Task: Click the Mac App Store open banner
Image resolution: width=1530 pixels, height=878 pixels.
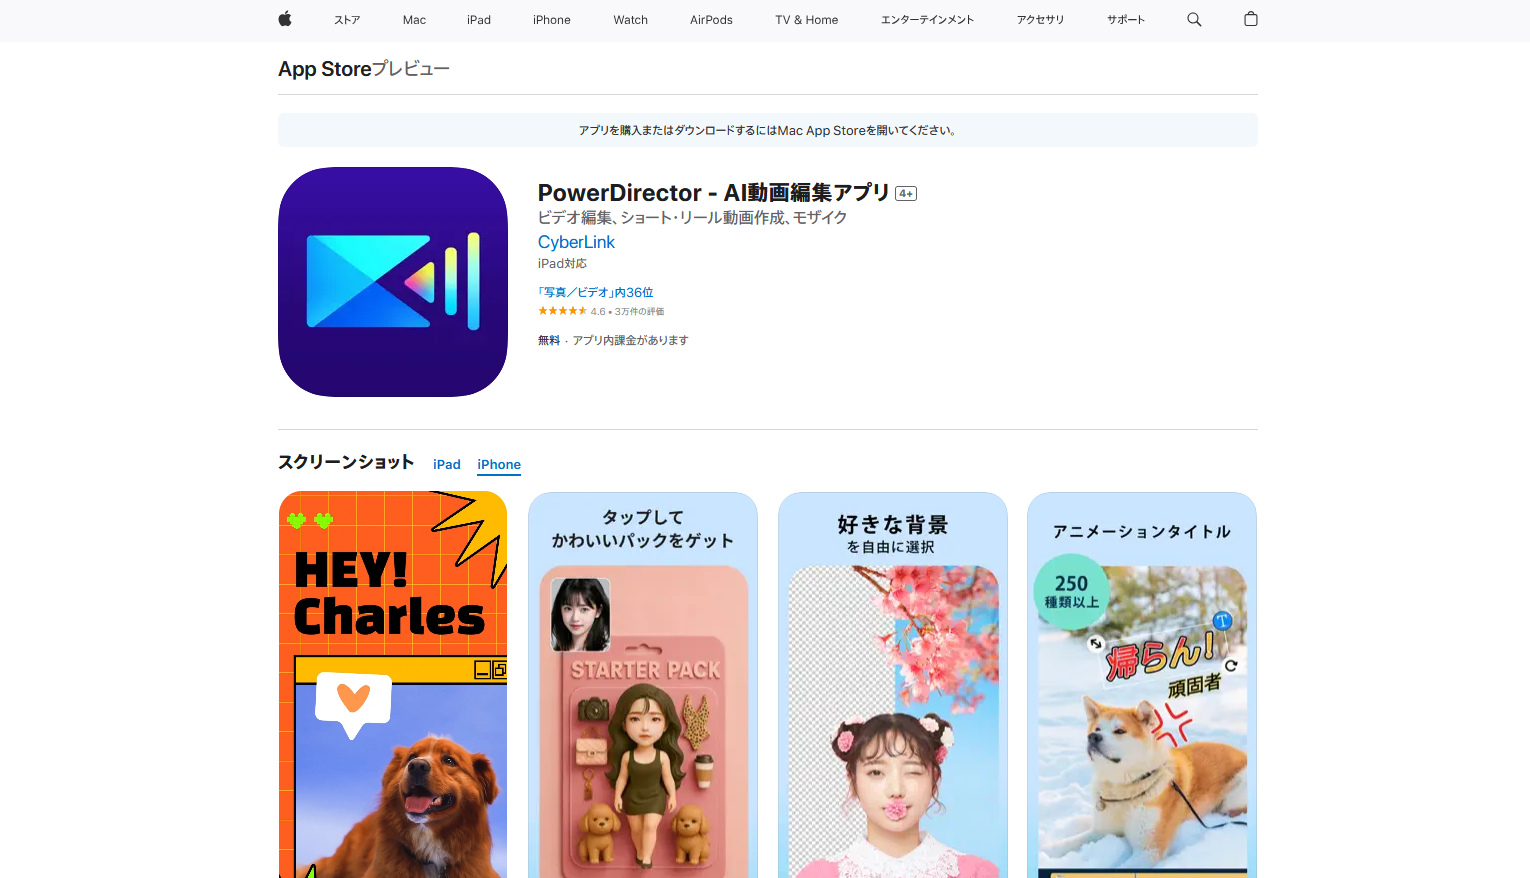Action: pos(767,130)
